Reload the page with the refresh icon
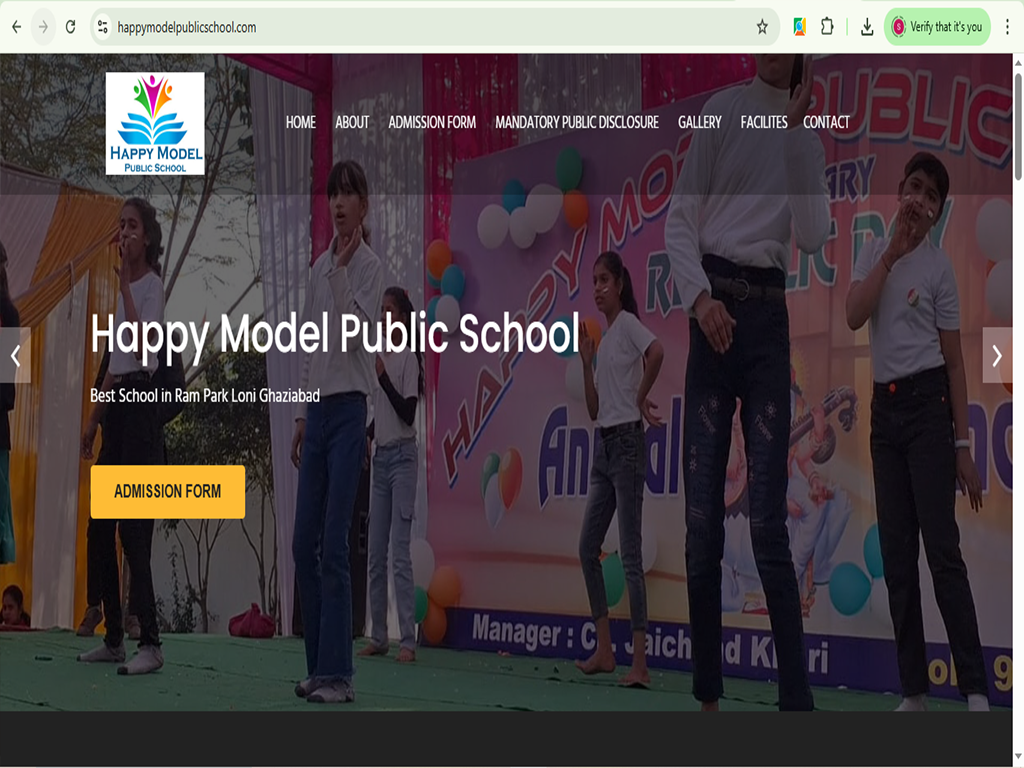The height and width of the screenshot is (768, 1024). point(70,27)
